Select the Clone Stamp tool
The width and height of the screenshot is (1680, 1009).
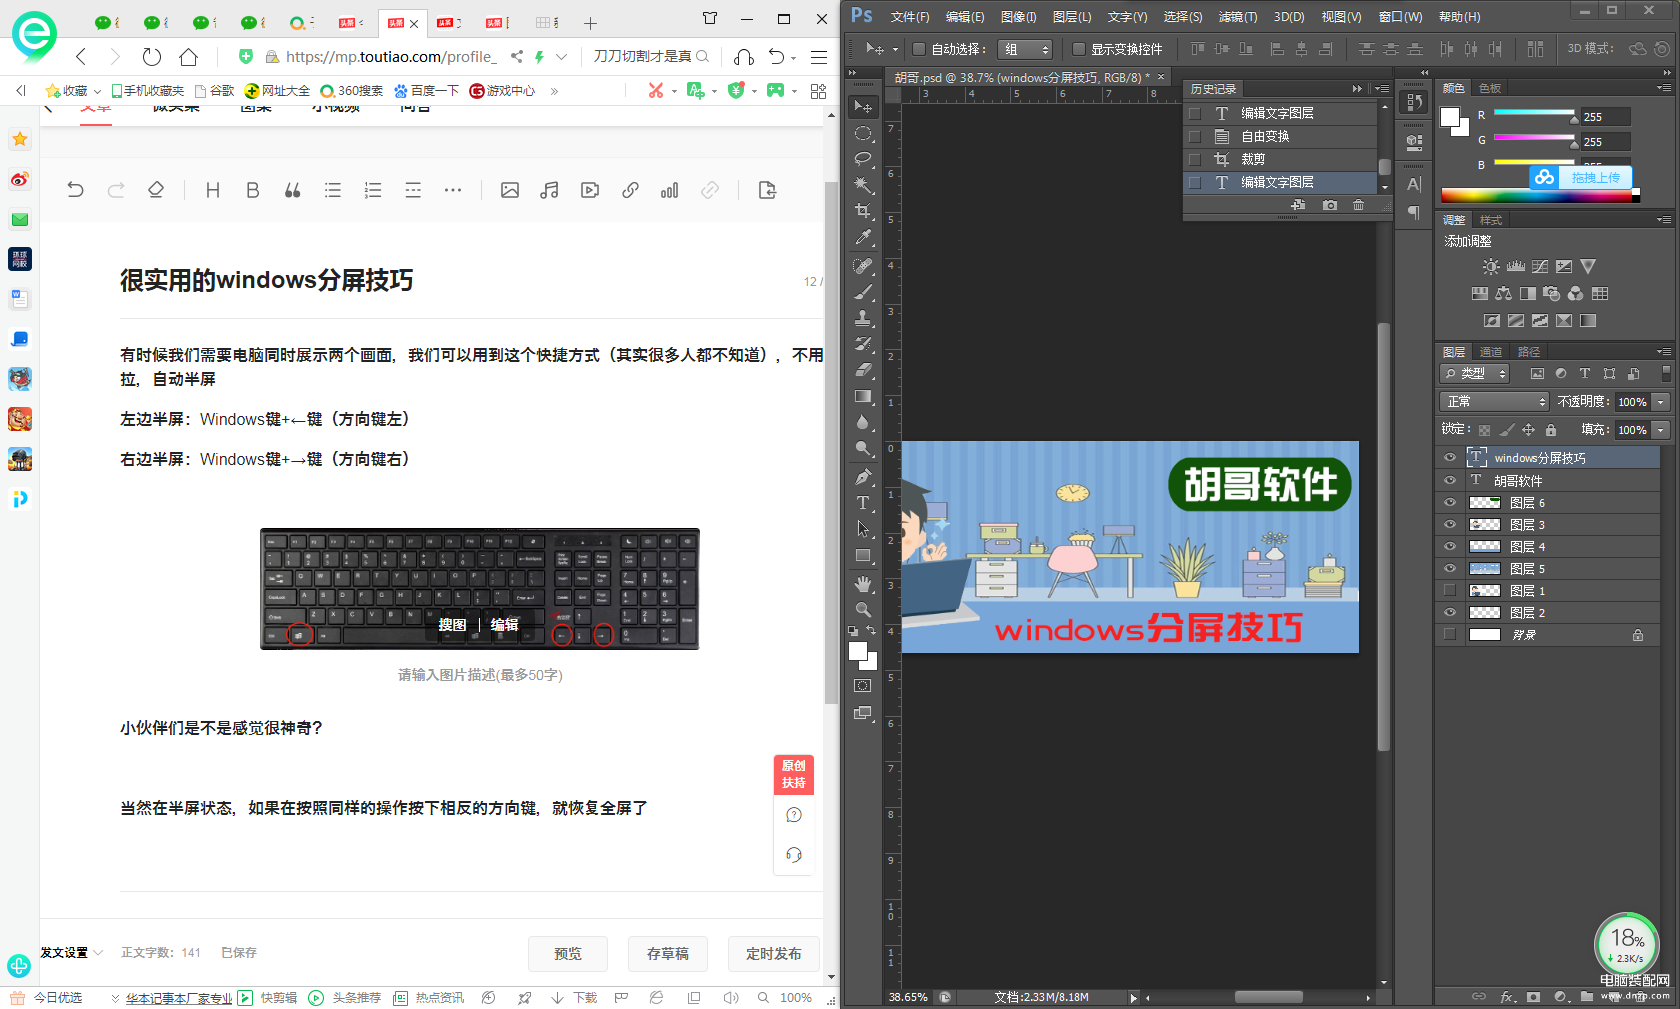pos(863,318)
